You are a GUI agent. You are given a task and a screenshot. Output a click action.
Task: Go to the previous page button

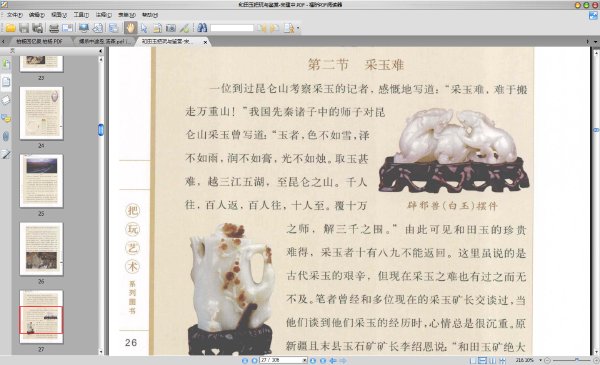(x=254, y=360)
